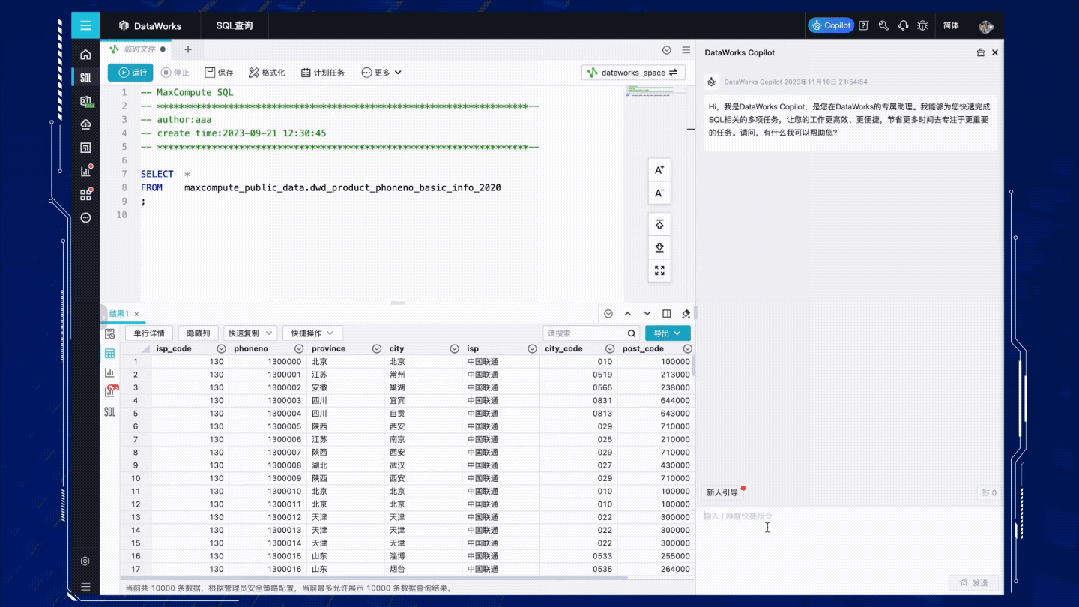
Task: Collapse results panel with up chevron
Action: click(x=628, y=314)
